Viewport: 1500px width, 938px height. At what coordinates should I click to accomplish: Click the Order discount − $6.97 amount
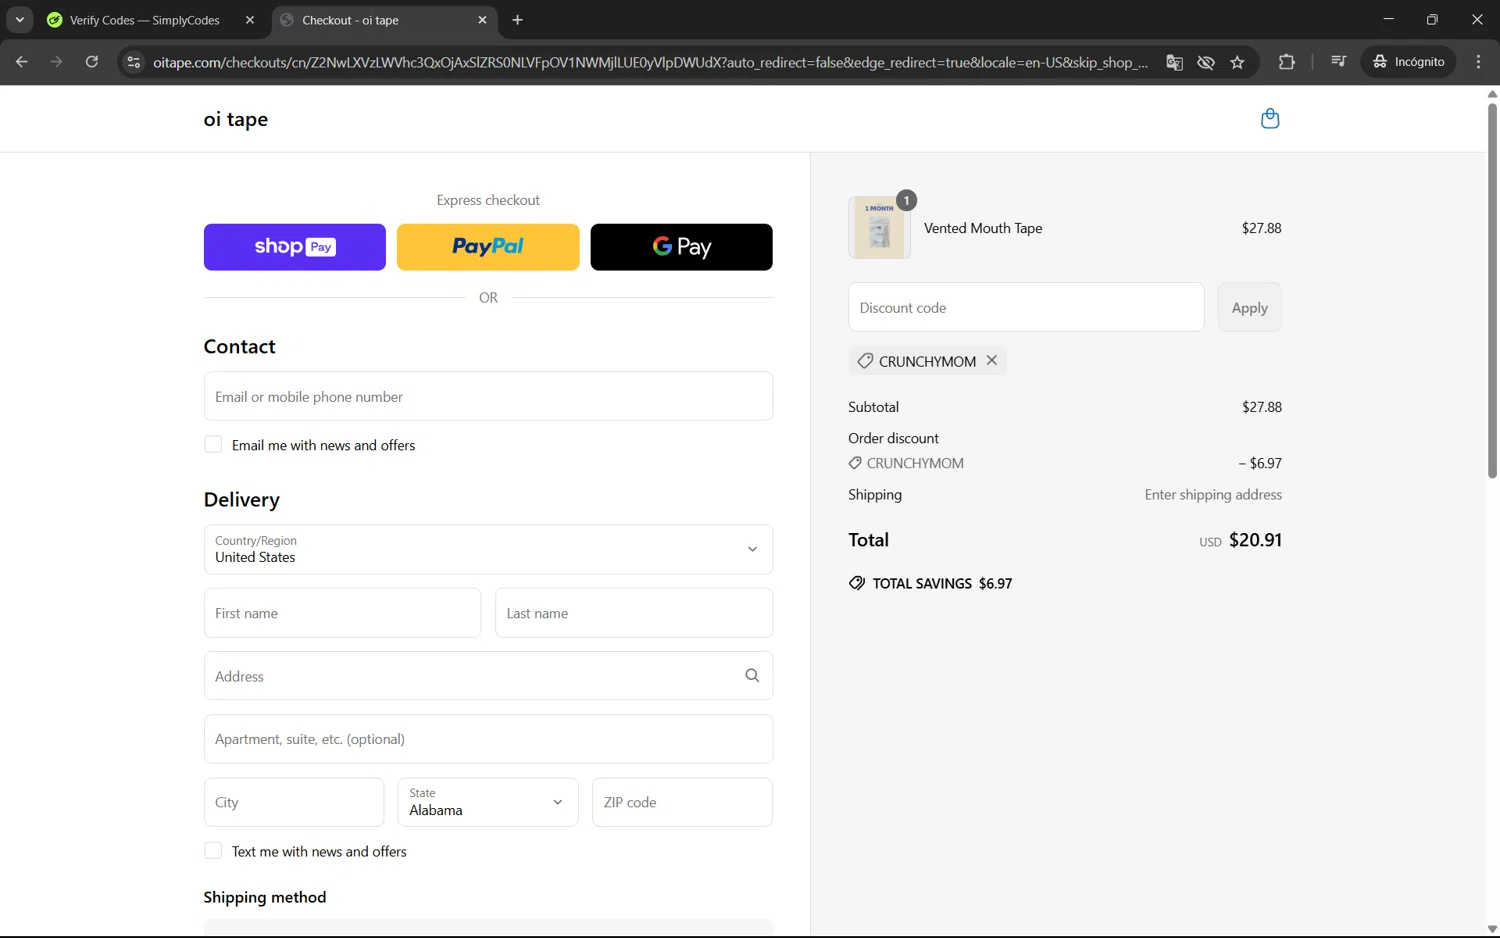(1260, 463)
